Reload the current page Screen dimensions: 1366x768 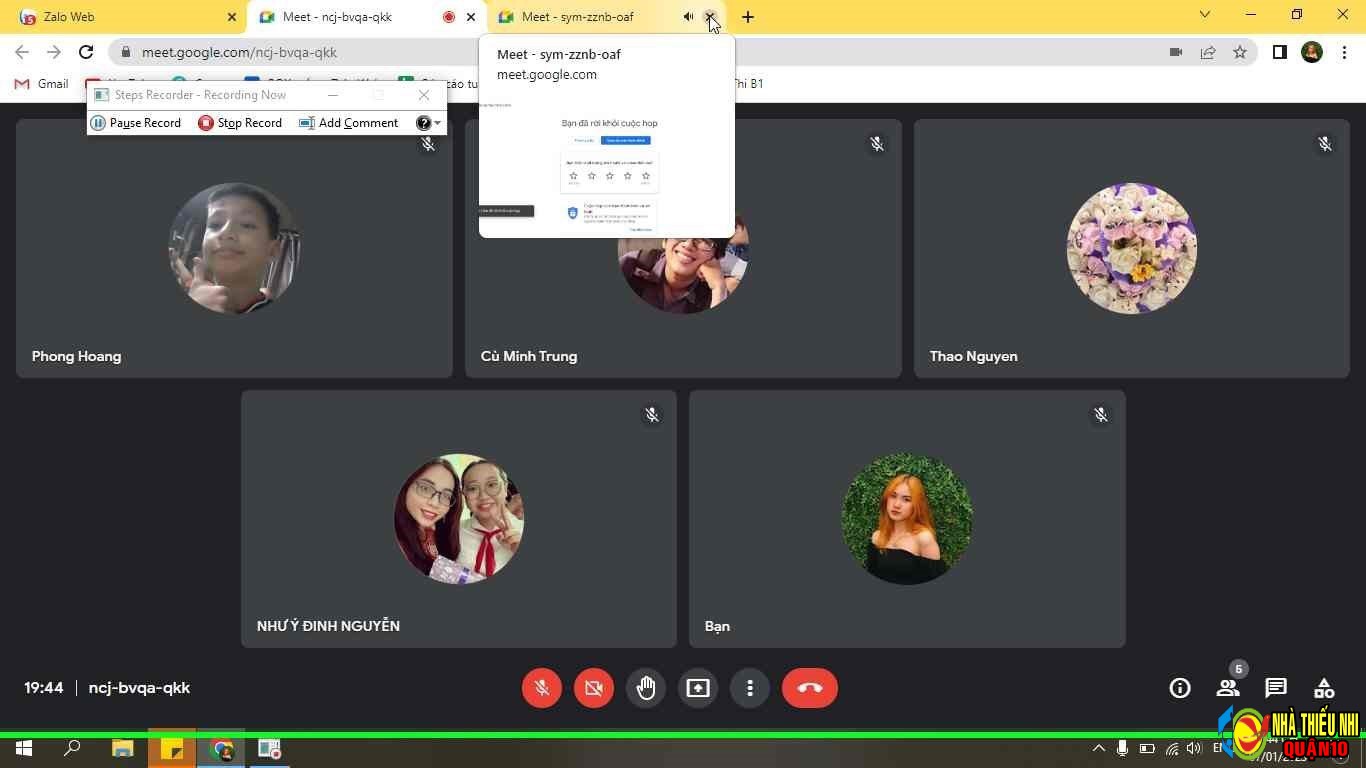(x=86, y=52)
